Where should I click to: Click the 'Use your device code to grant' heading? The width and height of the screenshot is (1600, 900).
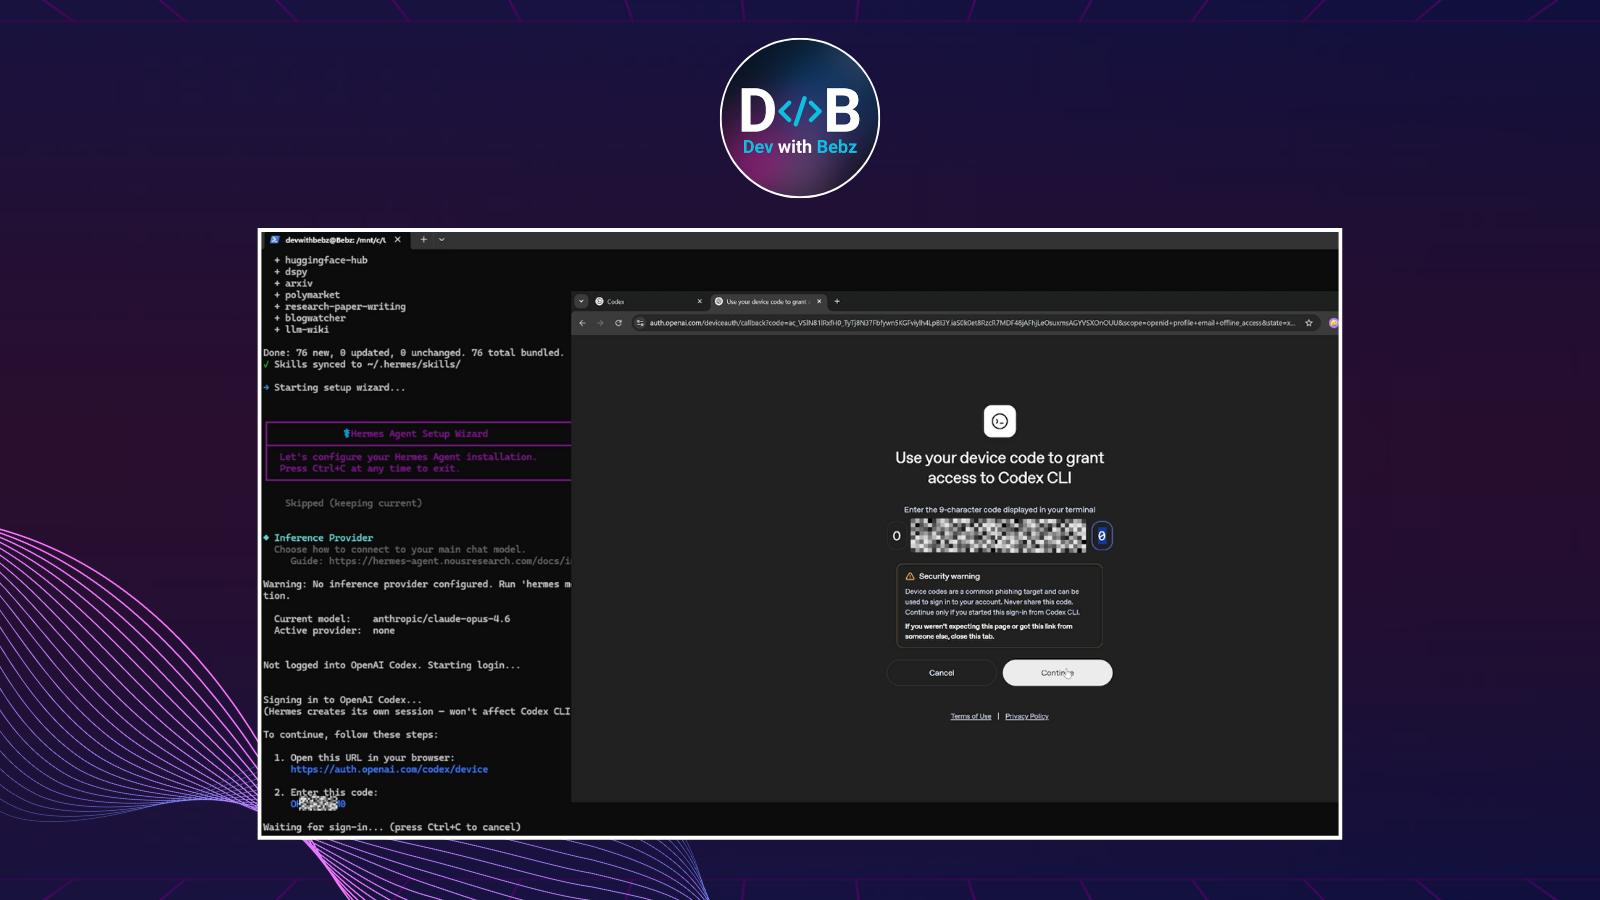(x=1000, y=468)
